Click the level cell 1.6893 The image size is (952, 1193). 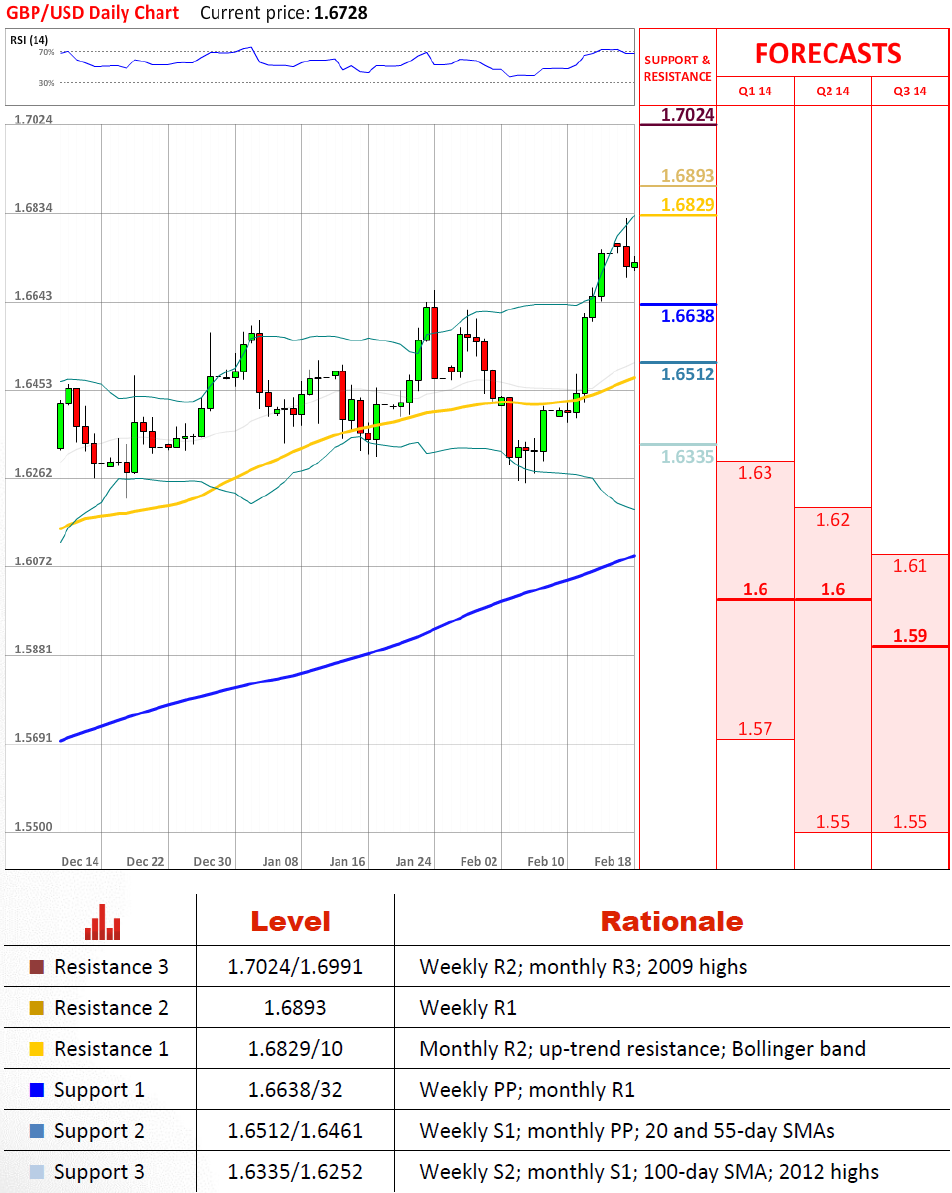(x=295, y=1008)
